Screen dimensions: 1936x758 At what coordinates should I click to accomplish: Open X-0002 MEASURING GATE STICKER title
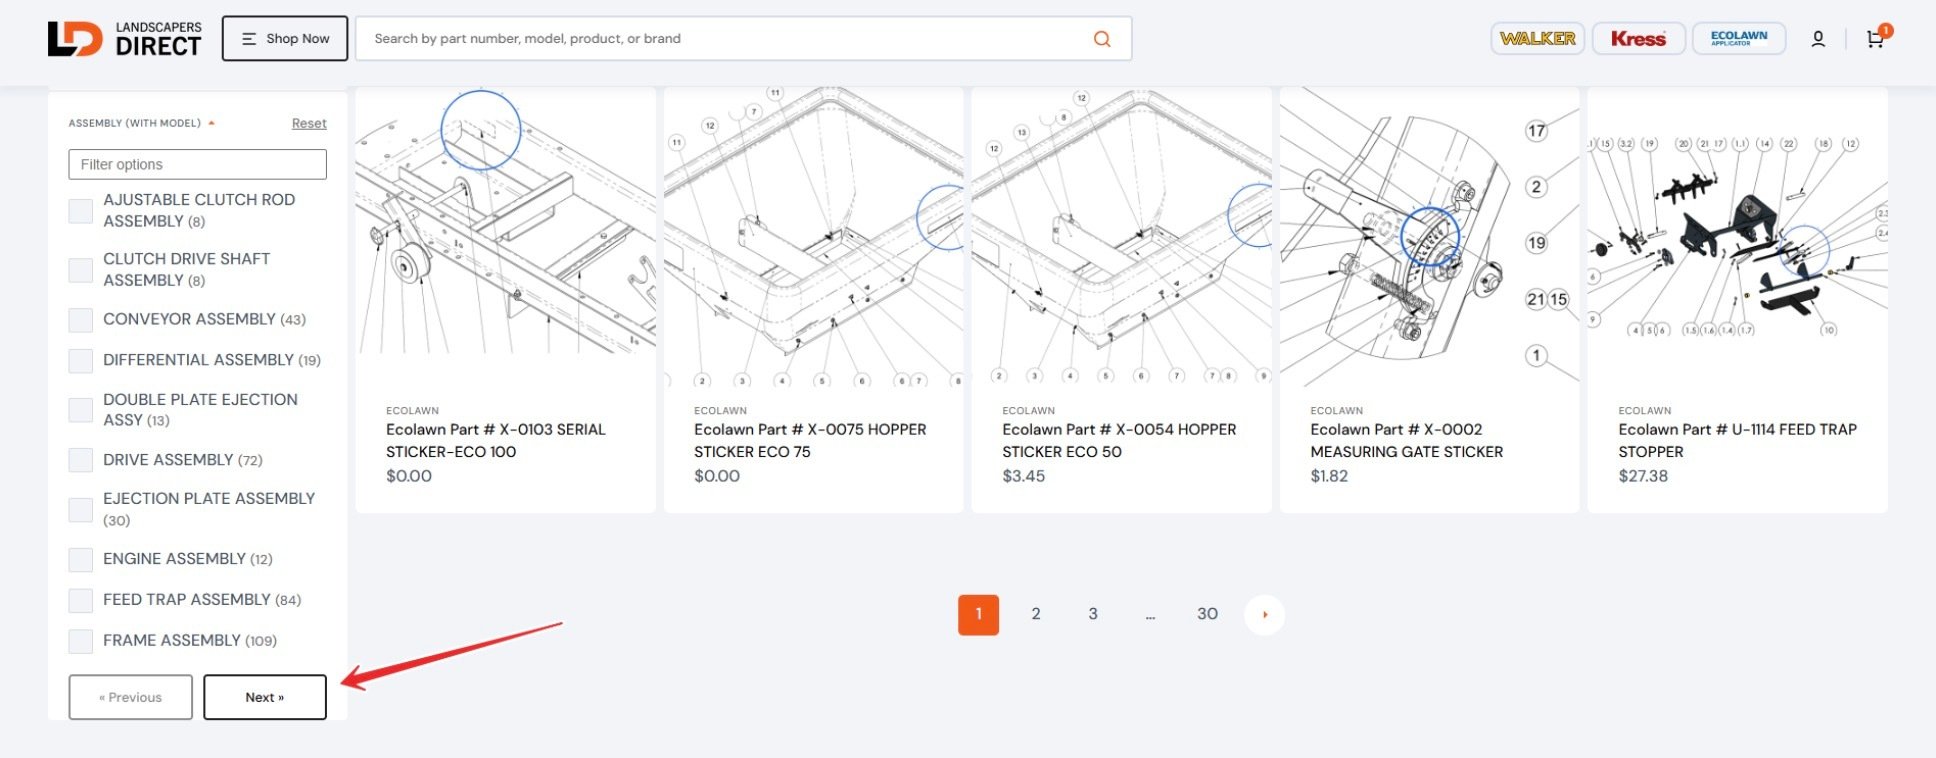point(1407,440)
